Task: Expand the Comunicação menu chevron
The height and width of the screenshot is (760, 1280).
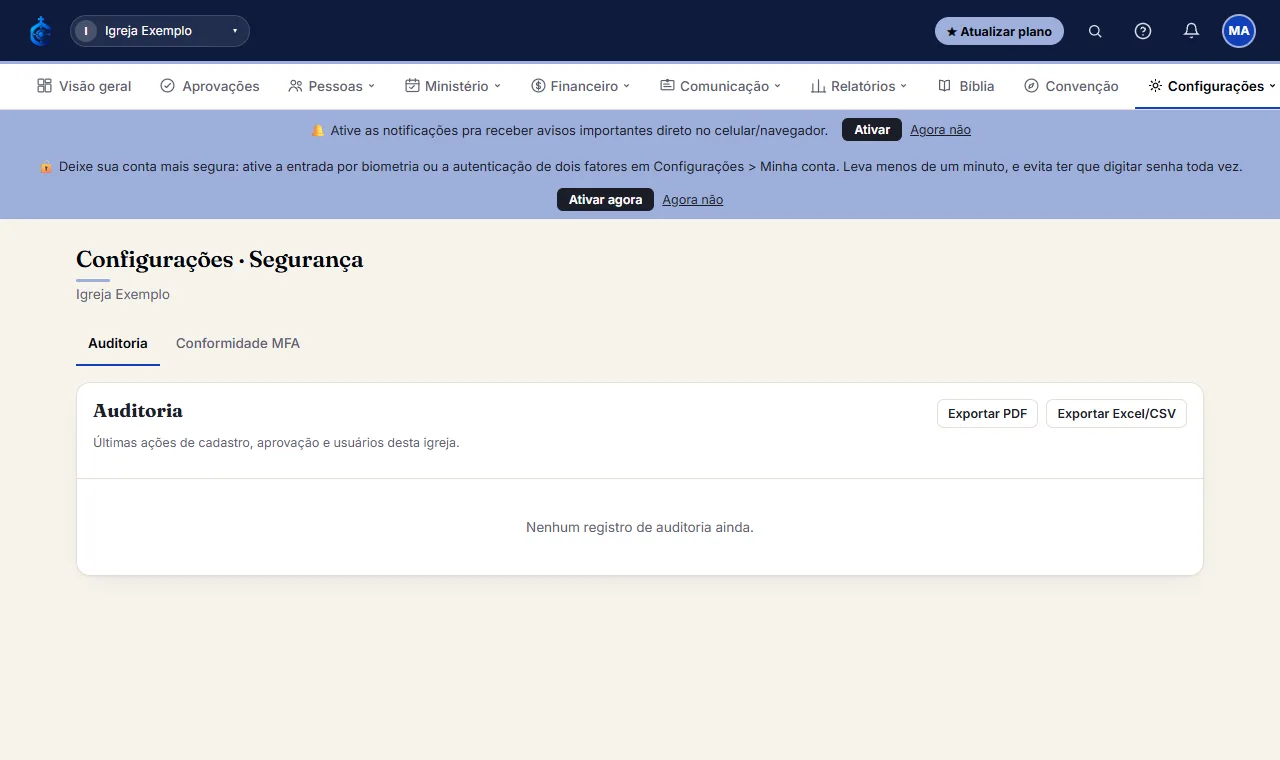Action: click(777, 86)
